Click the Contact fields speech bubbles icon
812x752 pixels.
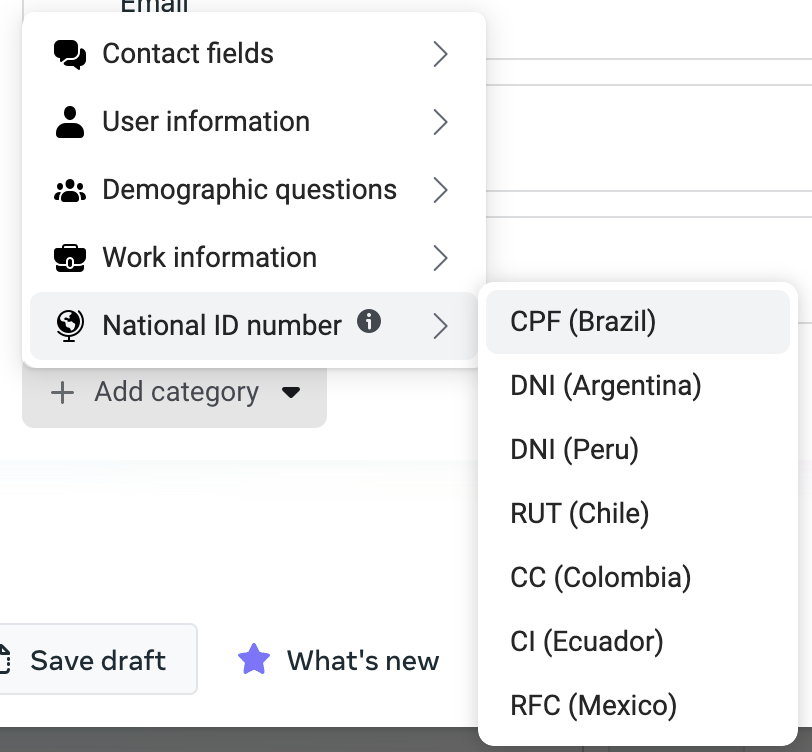pyautogui.click(x=70, y=54)
